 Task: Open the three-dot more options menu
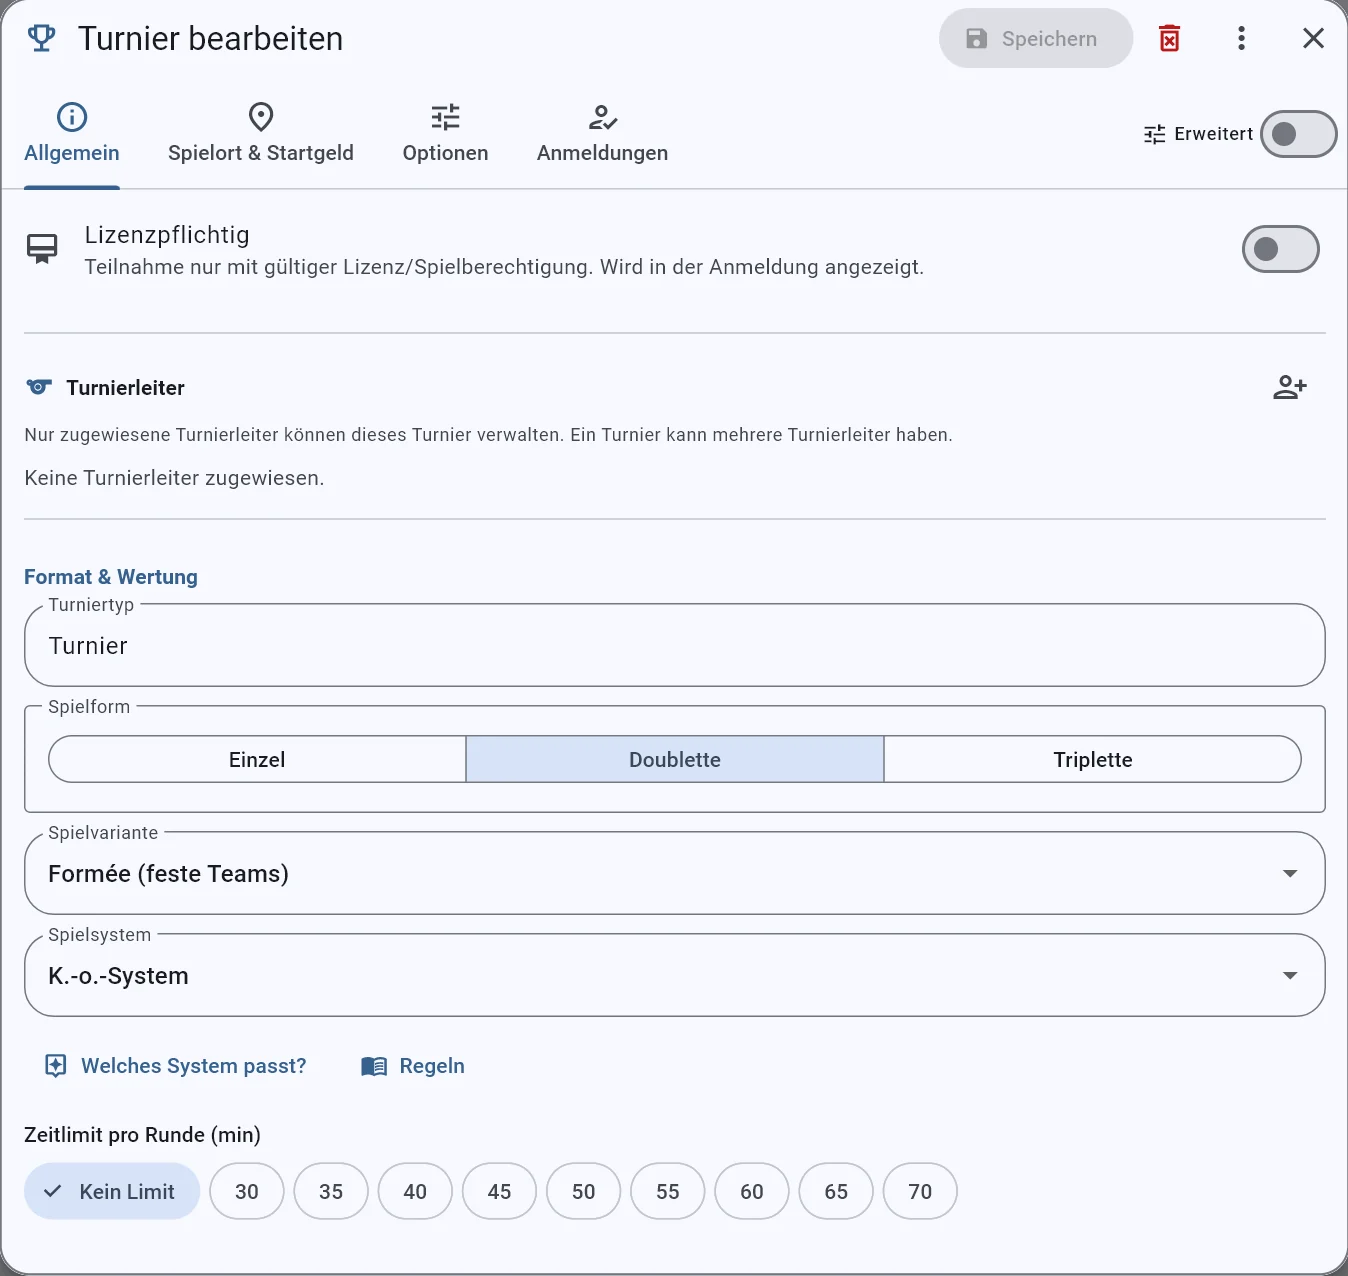click(1241, 38)
